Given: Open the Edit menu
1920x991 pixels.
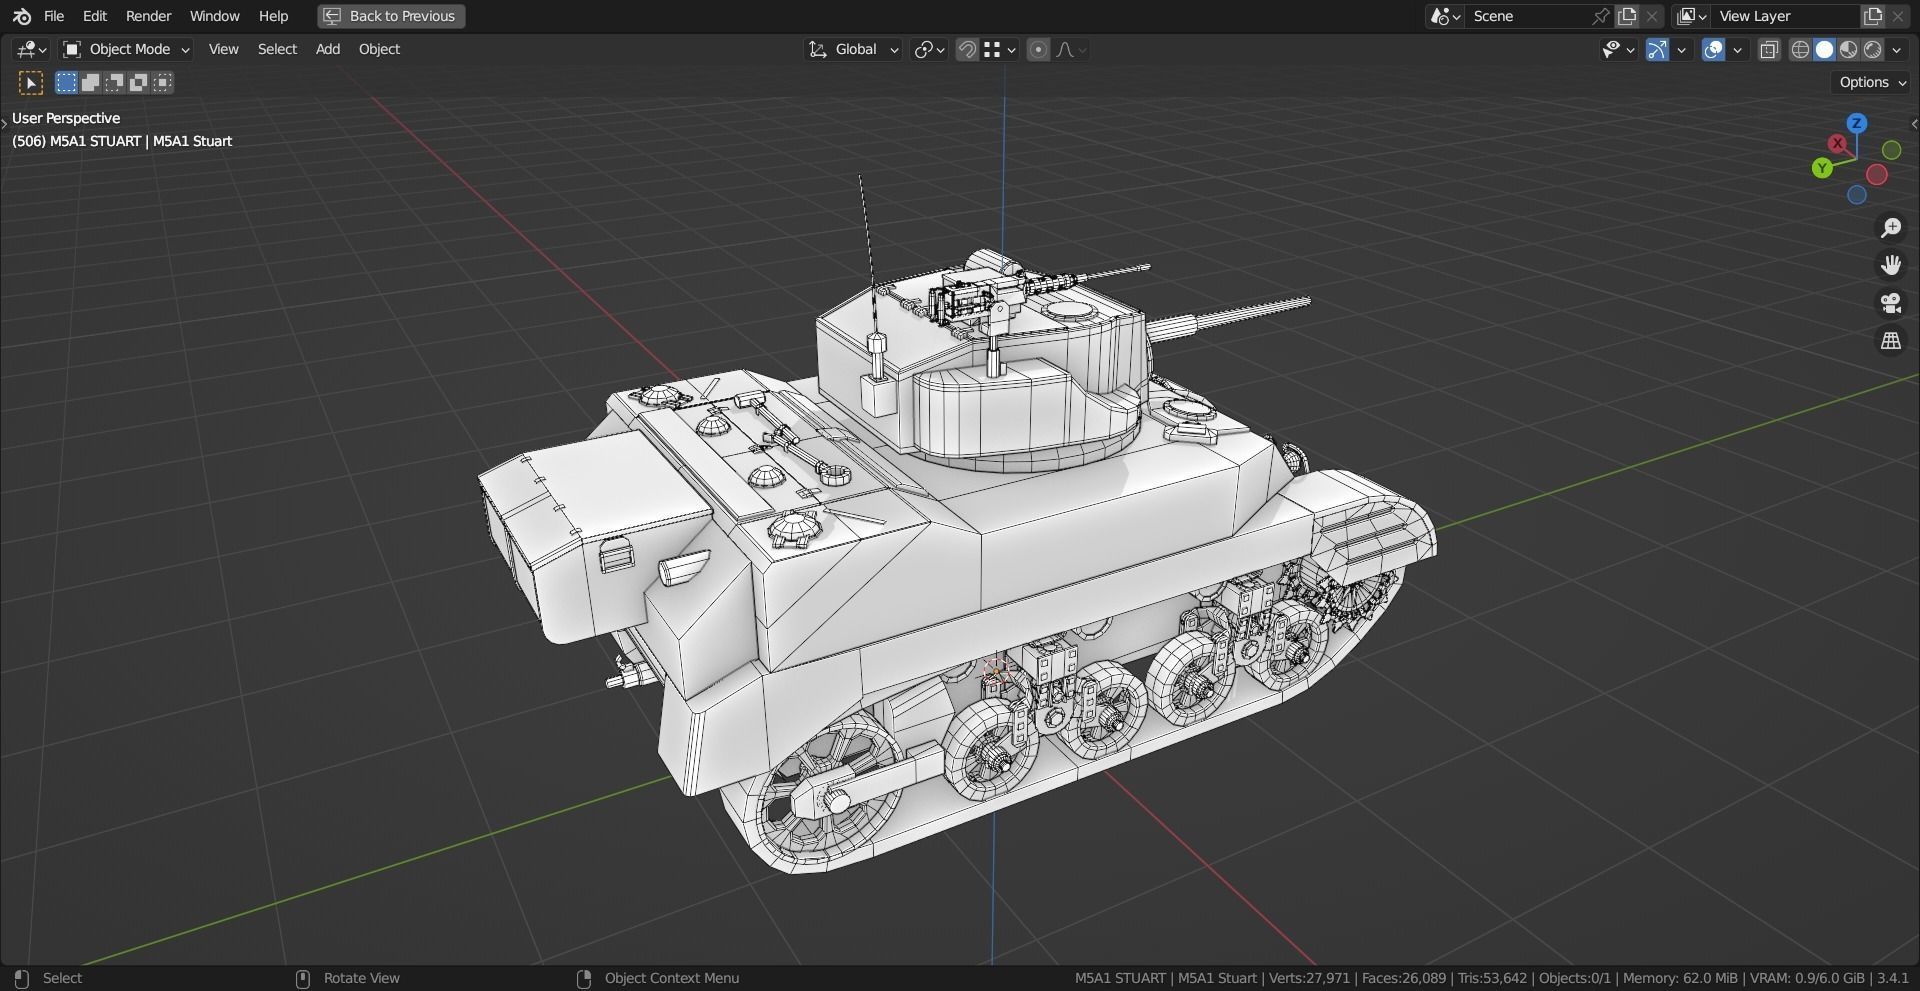Looking at the screenshot, I should coord(95,16).
